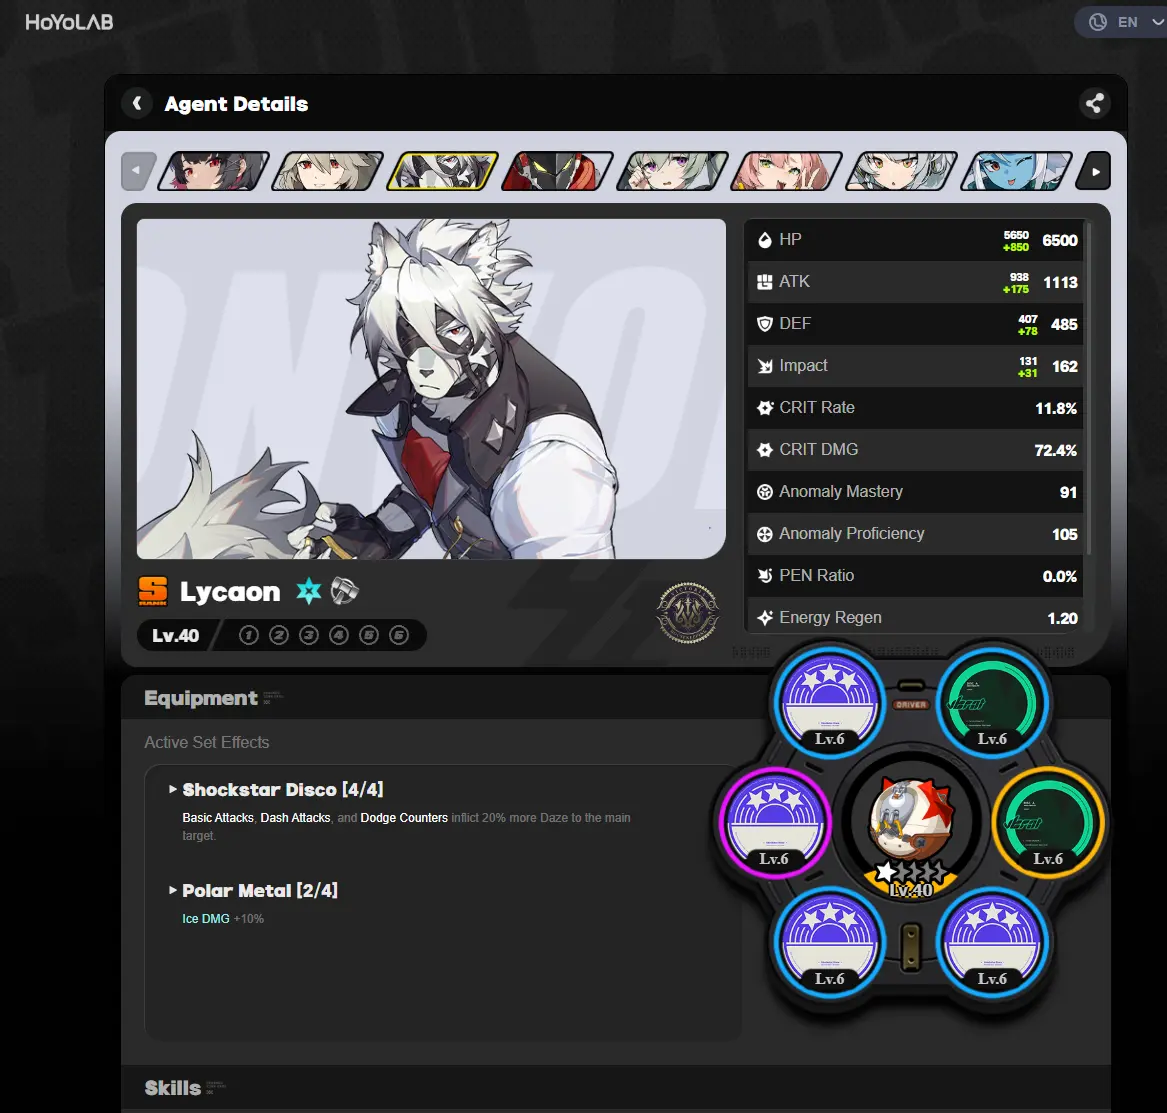1167x1113 pixels.
Task: Open the bottom-right Shockstar drive disc
Action: click(992, 943)
